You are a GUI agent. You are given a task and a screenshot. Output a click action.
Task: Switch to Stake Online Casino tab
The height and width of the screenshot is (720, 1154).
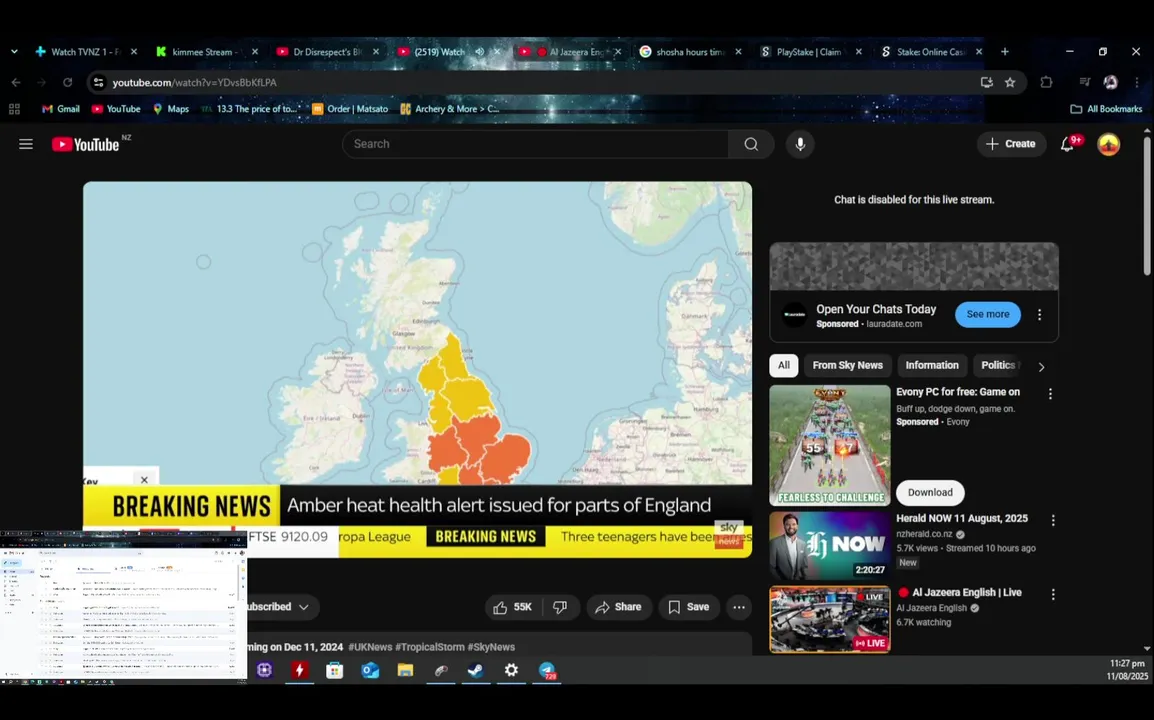click(932, 52)
